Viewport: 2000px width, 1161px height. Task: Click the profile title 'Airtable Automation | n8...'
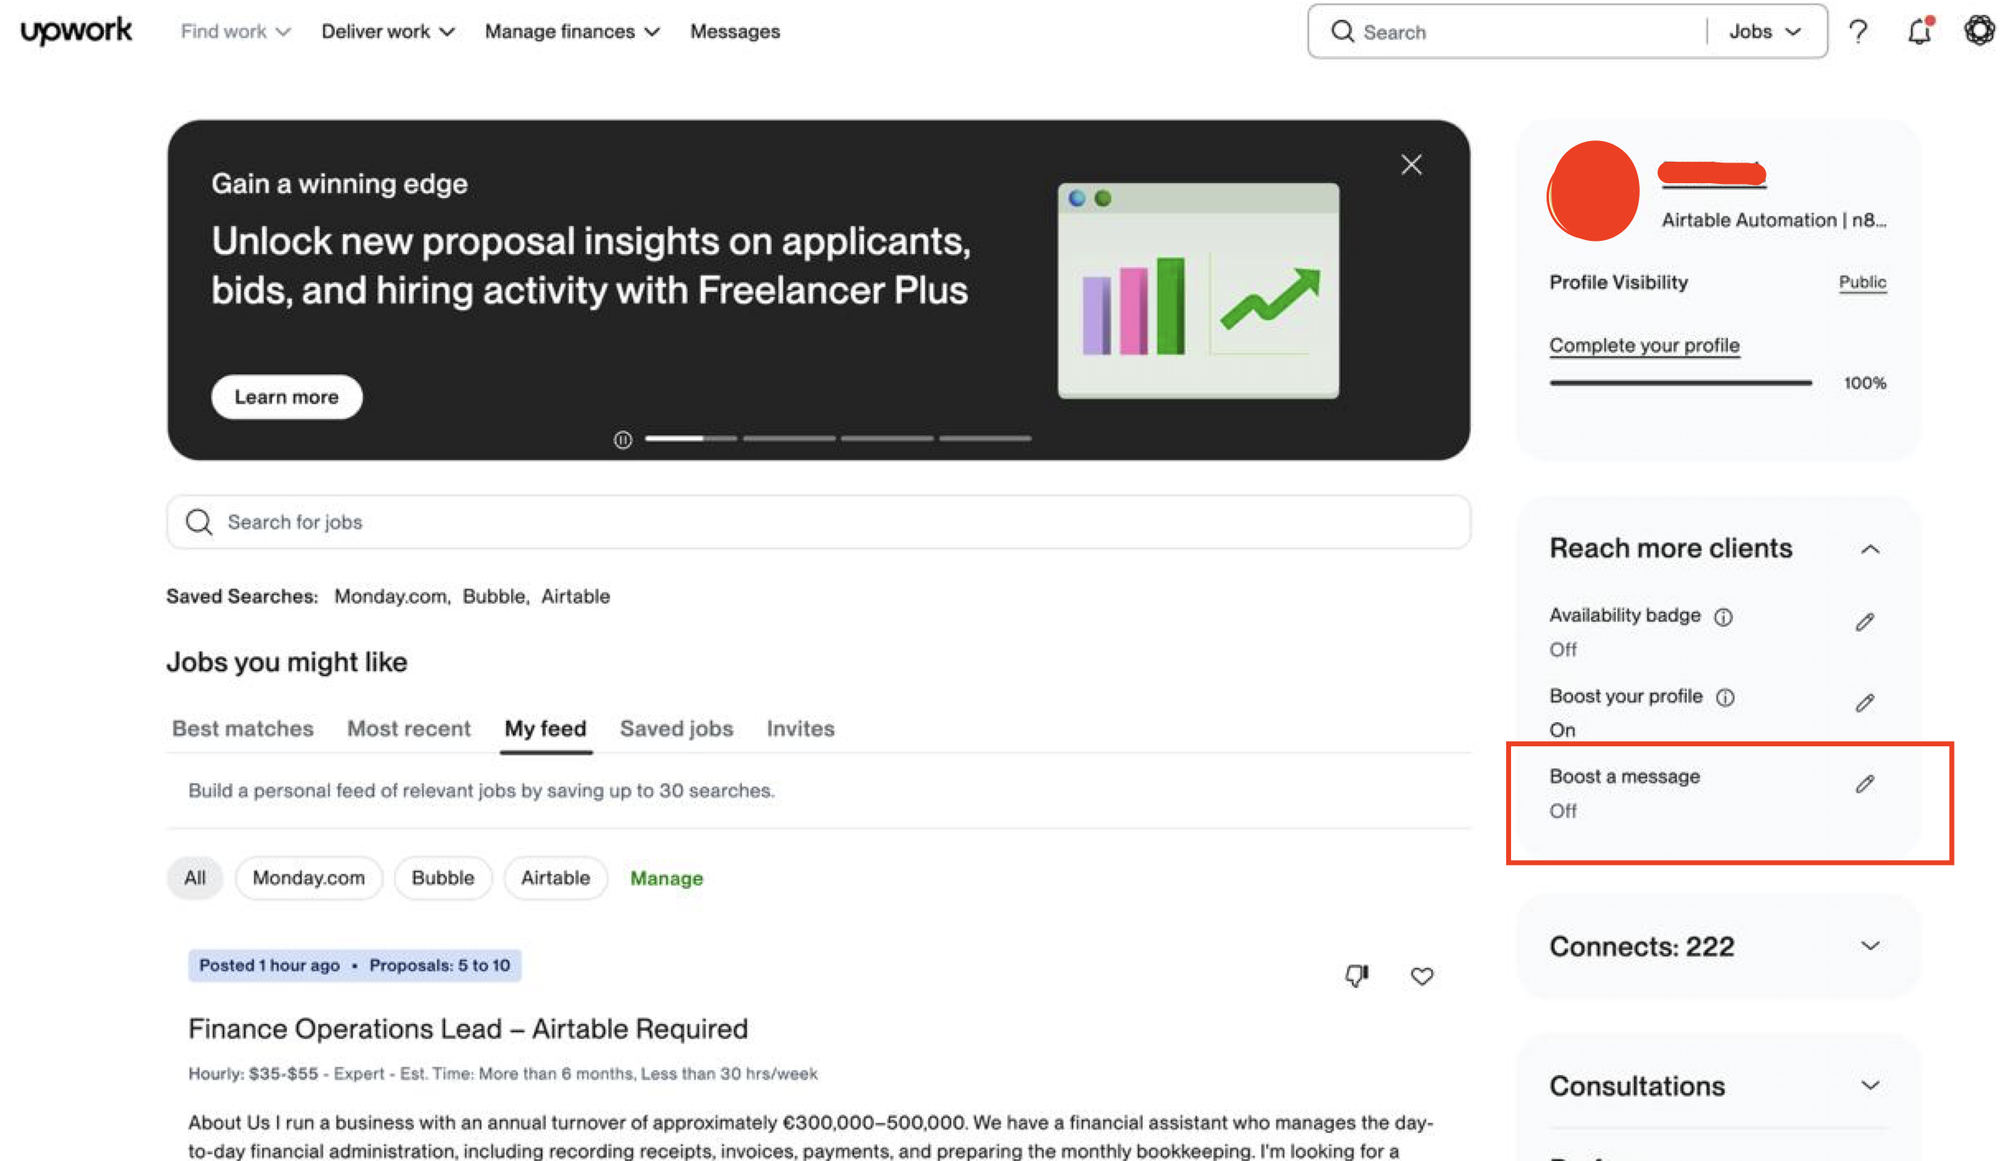tap(1774, 220)
